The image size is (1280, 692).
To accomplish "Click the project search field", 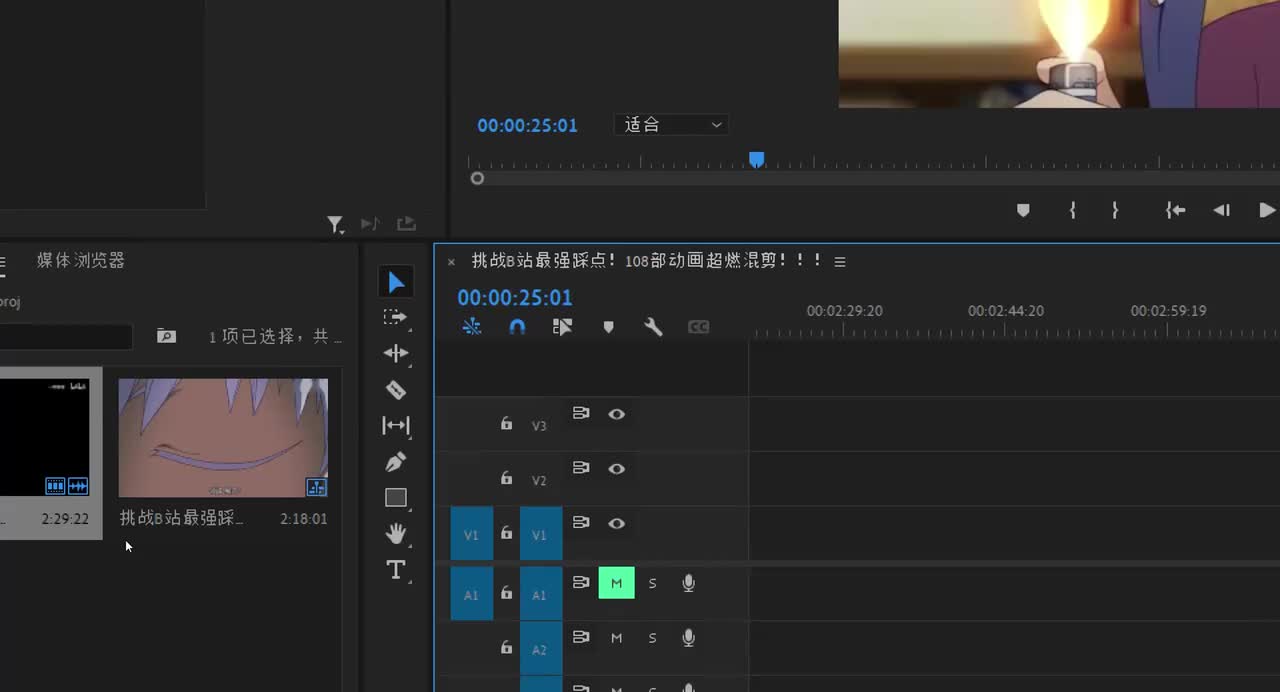I will pos(66,337).
